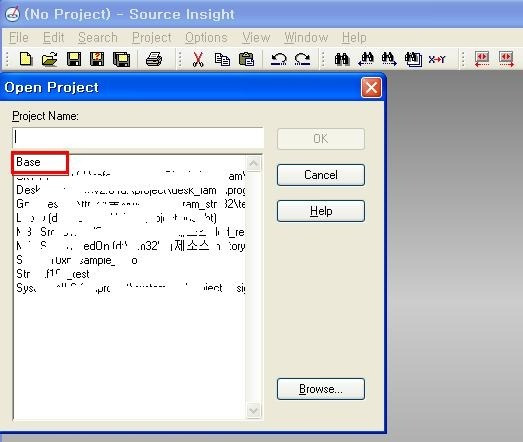Click the Cancel button
This screenshot has width=523, height=442.
321,175
